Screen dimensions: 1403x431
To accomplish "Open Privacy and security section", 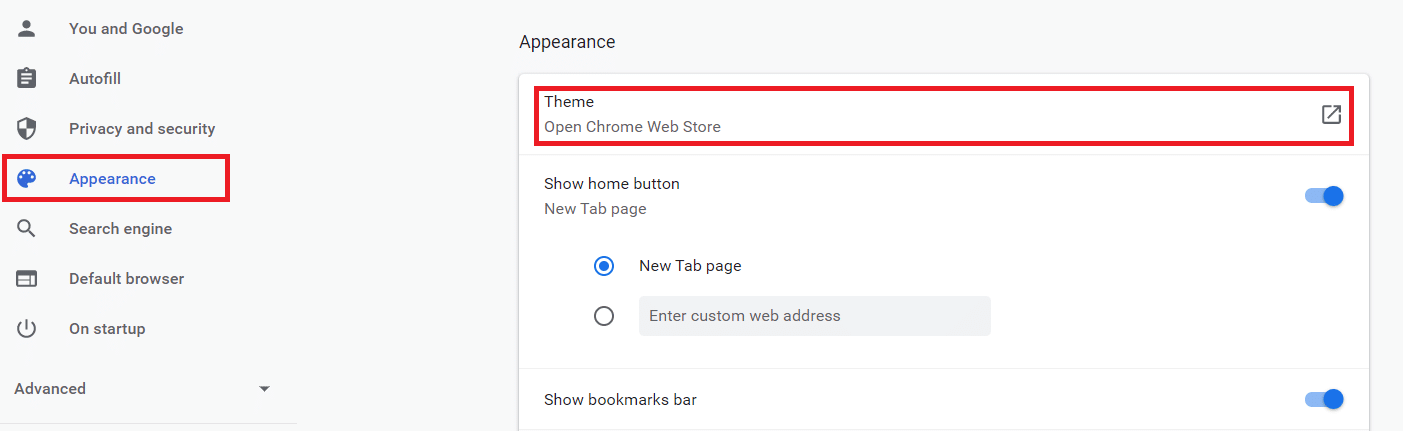I will [142, 129].
